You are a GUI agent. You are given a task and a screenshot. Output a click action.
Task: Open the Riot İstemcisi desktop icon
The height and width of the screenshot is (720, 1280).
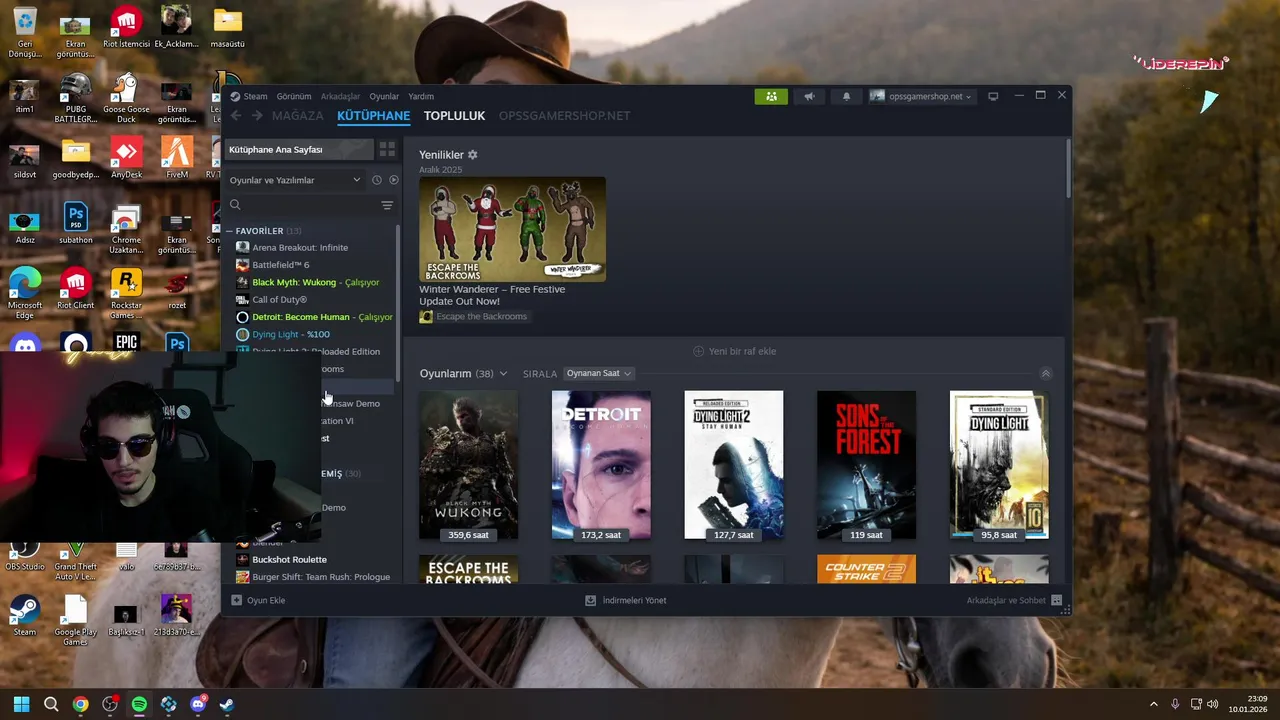(x=126, y=28)
